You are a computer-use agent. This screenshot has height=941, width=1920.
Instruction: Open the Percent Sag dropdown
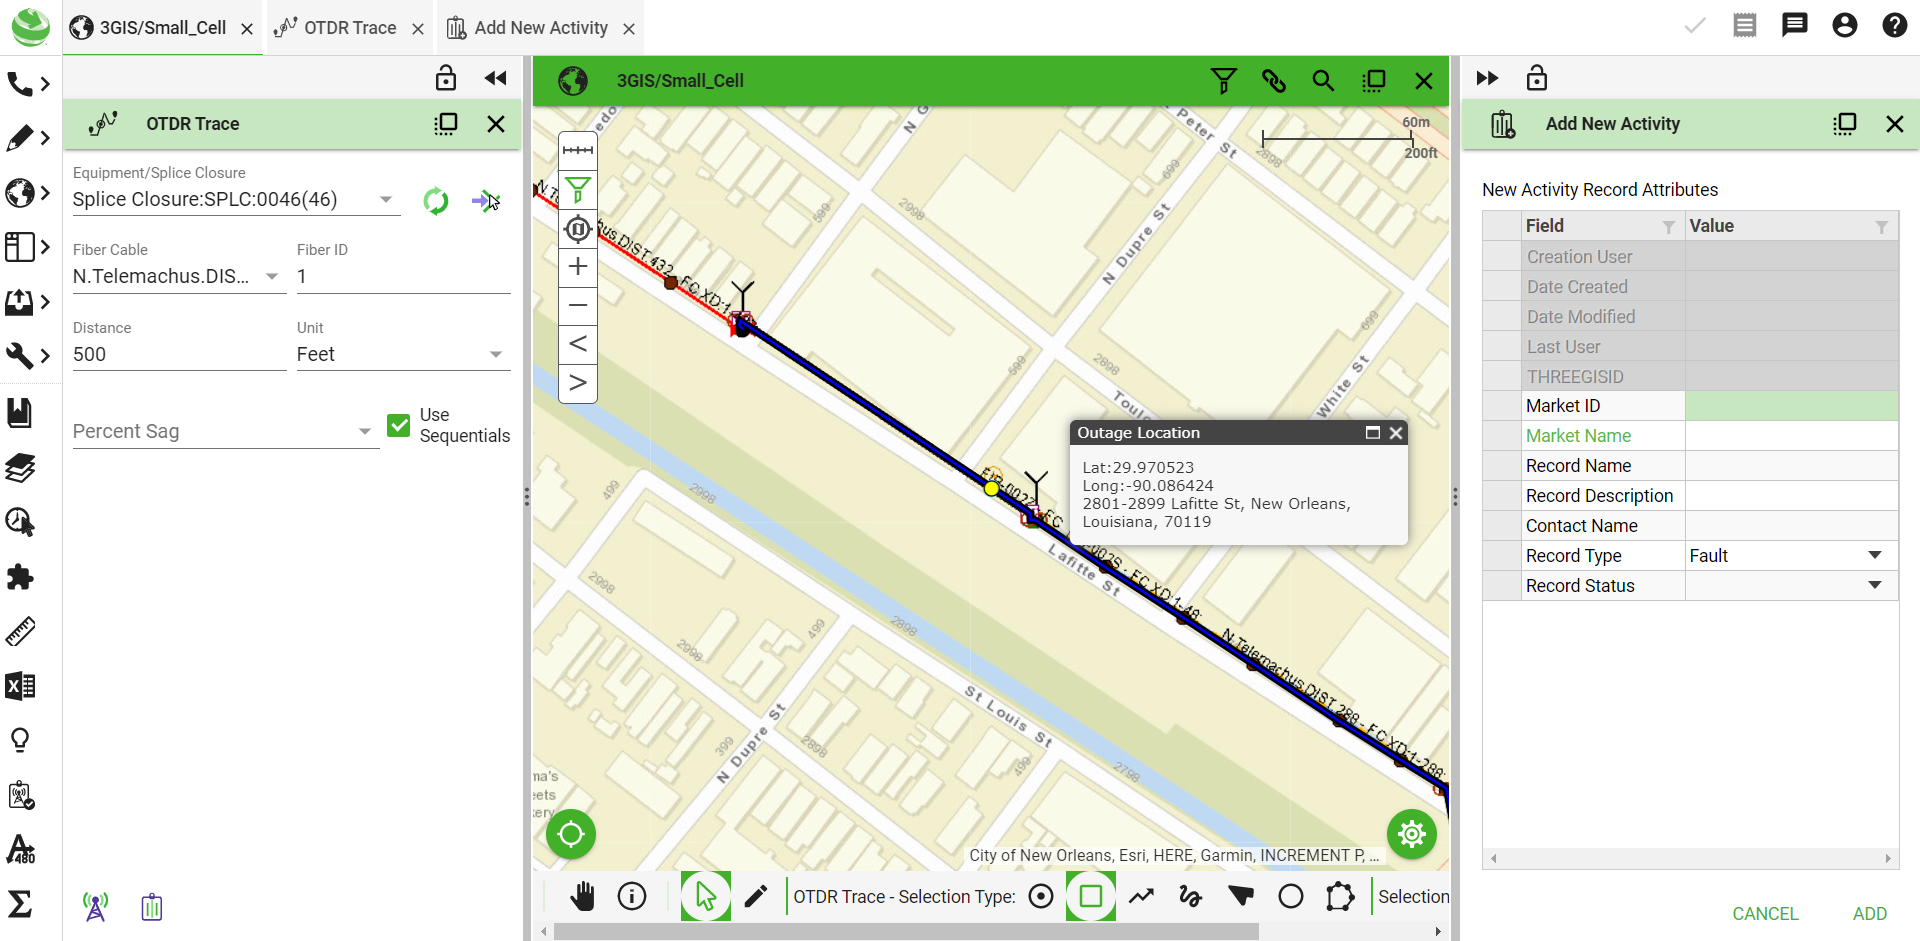364,431
